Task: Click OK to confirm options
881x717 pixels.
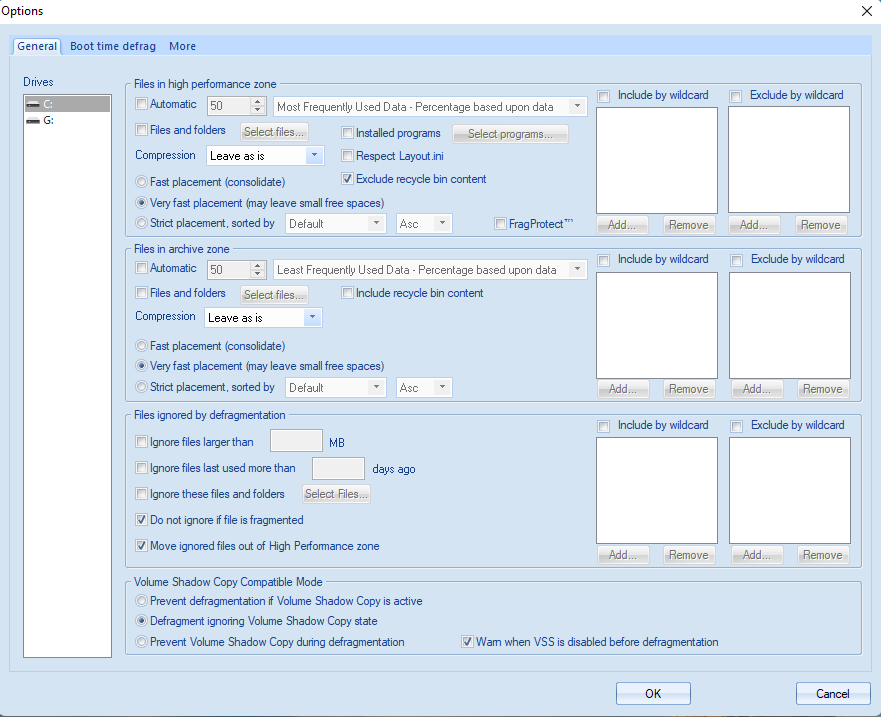Action: click(653, 693)
